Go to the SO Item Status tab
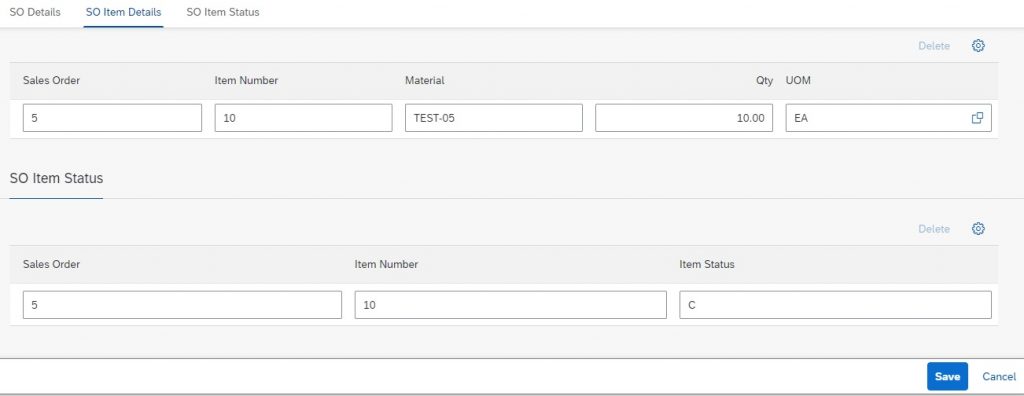The width and height of the screenshot is (1024, 396). coord(223,12)
